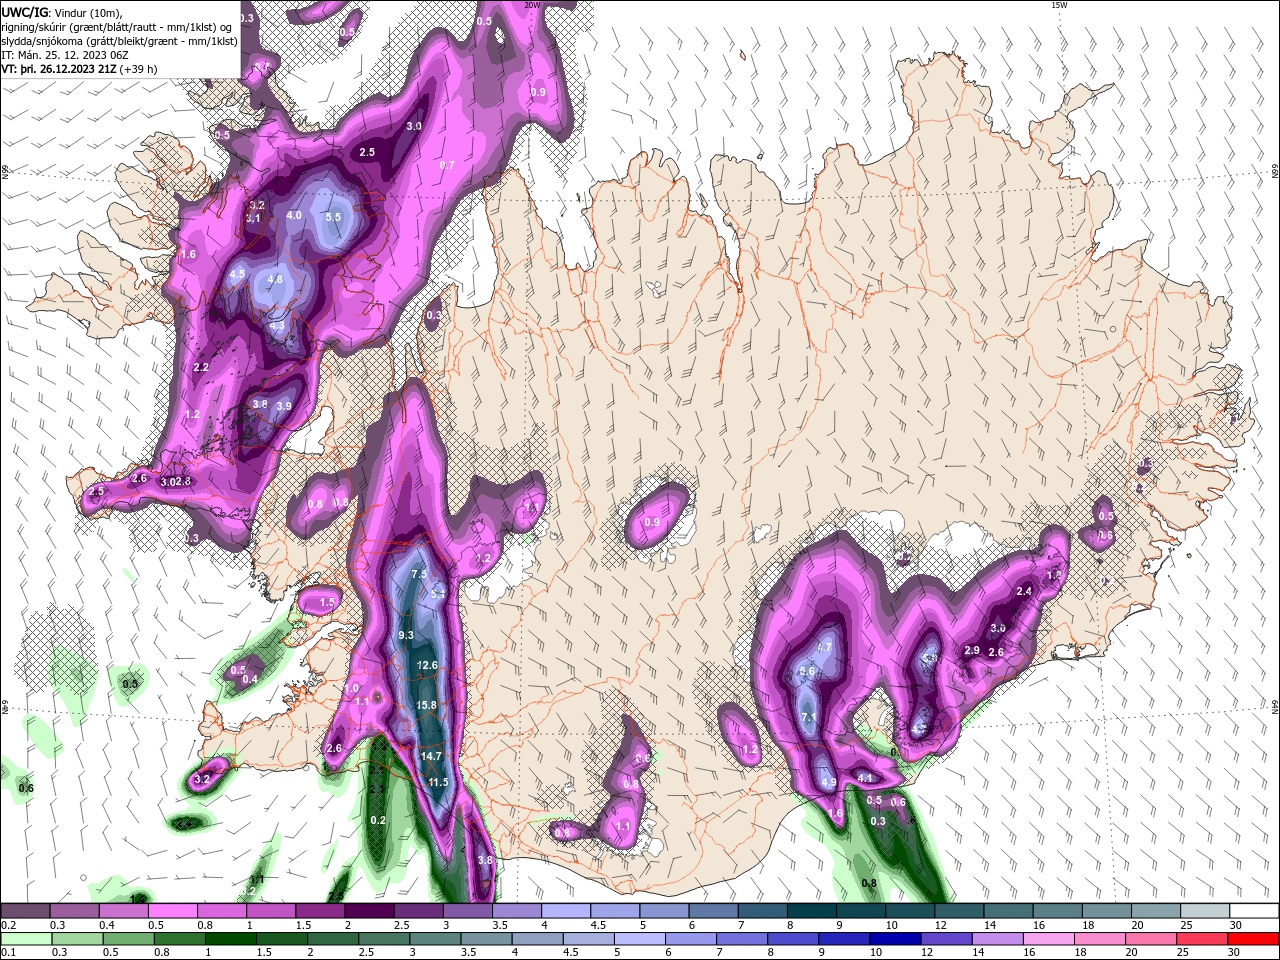Image resolution: width=1280 pixels, height=960 pixels.
Task: Select the rigning/skúrir legend description line
Action: [117, 27]
